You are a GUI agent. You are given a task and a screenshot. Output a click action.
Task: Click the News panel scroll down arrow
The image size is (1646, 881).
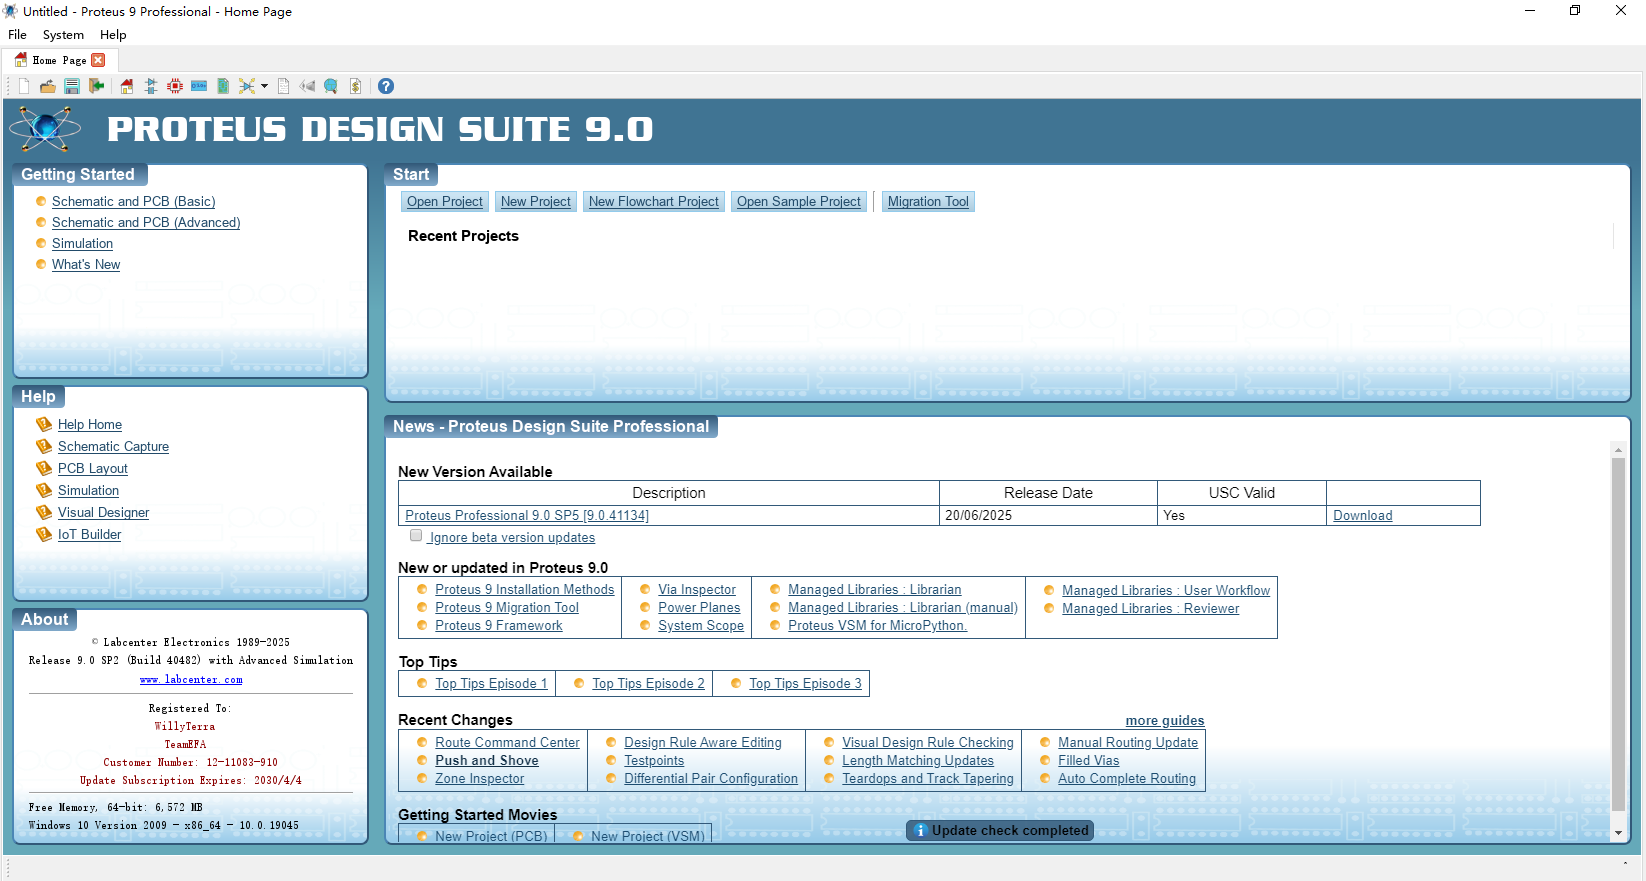click(1618, 832)
